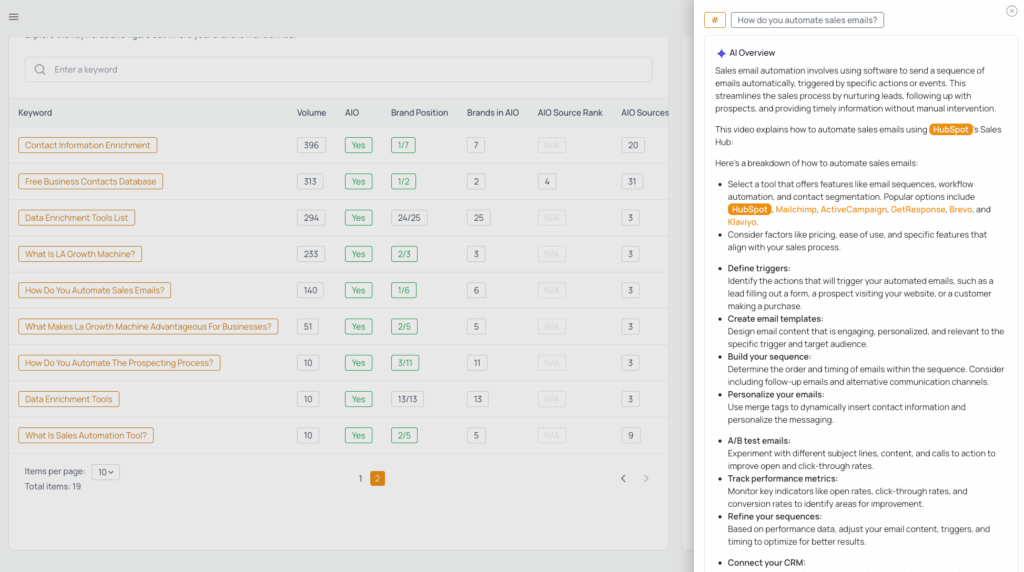1024x572 pixels.
Task: Click AIO Yes badge for Data Enrichment Tools row
Action: [359, 399]
